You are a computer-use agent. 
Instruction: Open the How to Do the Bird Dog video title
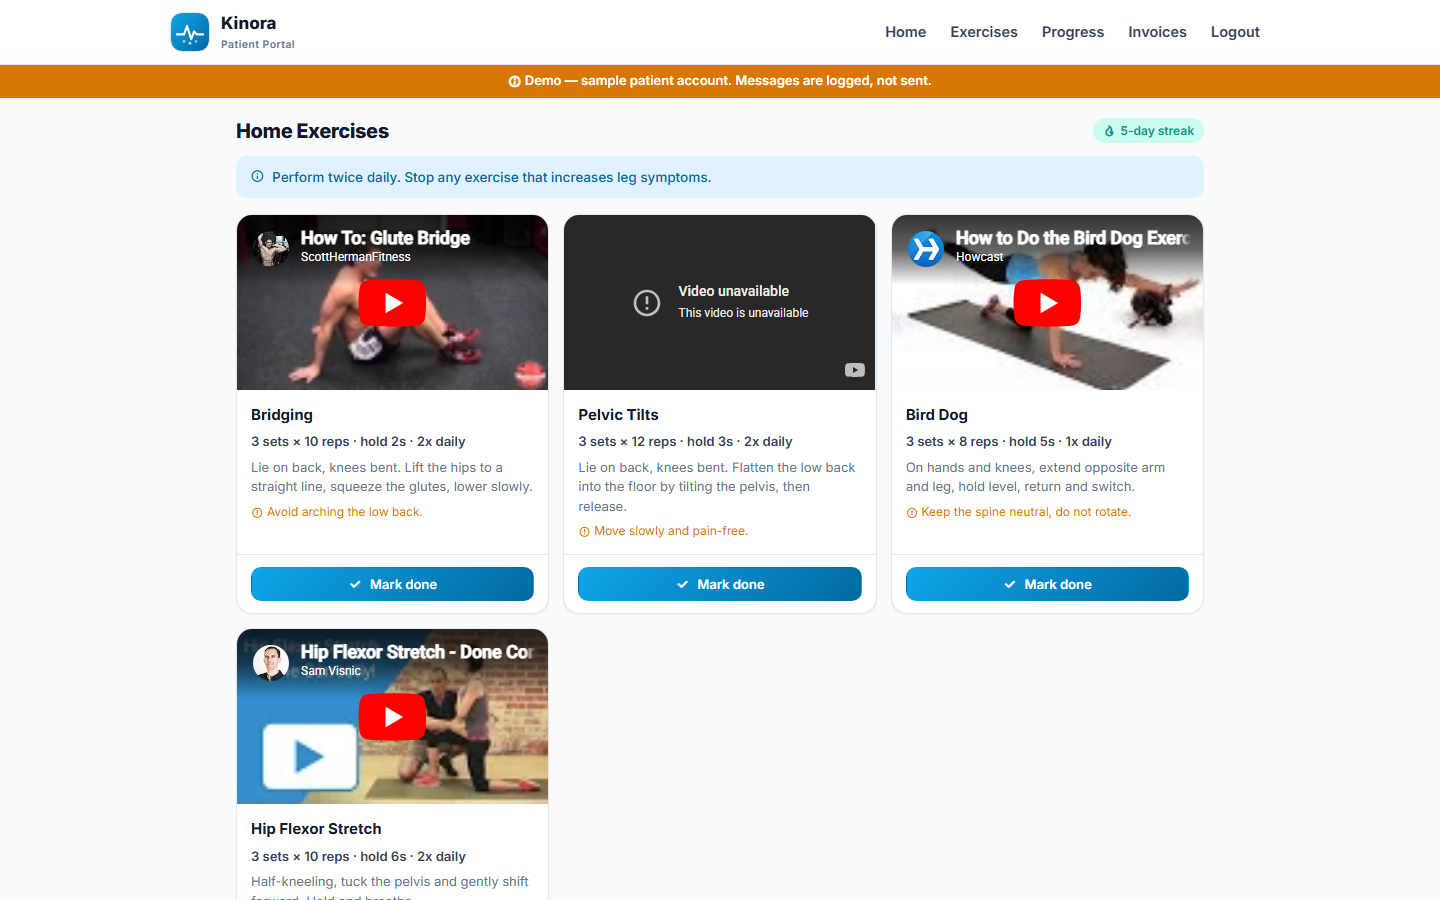pos(1072,238)
